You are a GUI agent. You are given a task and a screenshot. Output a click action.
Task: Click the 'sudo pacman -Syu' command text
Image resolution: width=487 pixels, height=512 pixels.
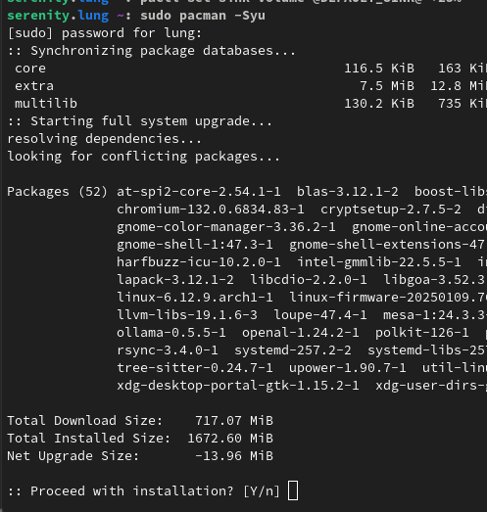(203, 16)
